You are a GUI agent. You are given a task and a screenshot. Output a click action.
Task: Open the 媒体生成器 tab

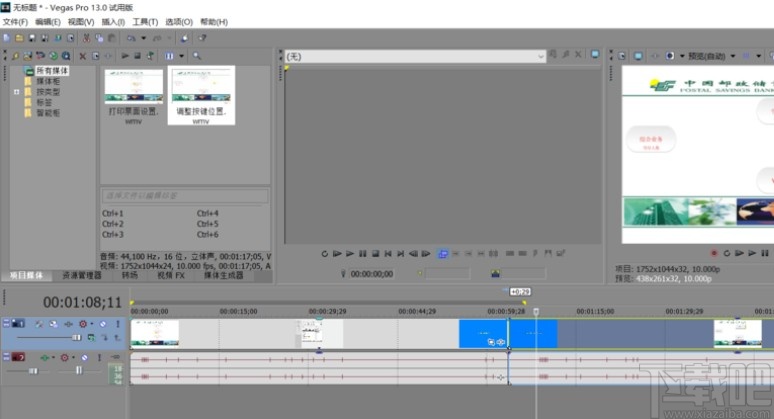click(224, 275)
